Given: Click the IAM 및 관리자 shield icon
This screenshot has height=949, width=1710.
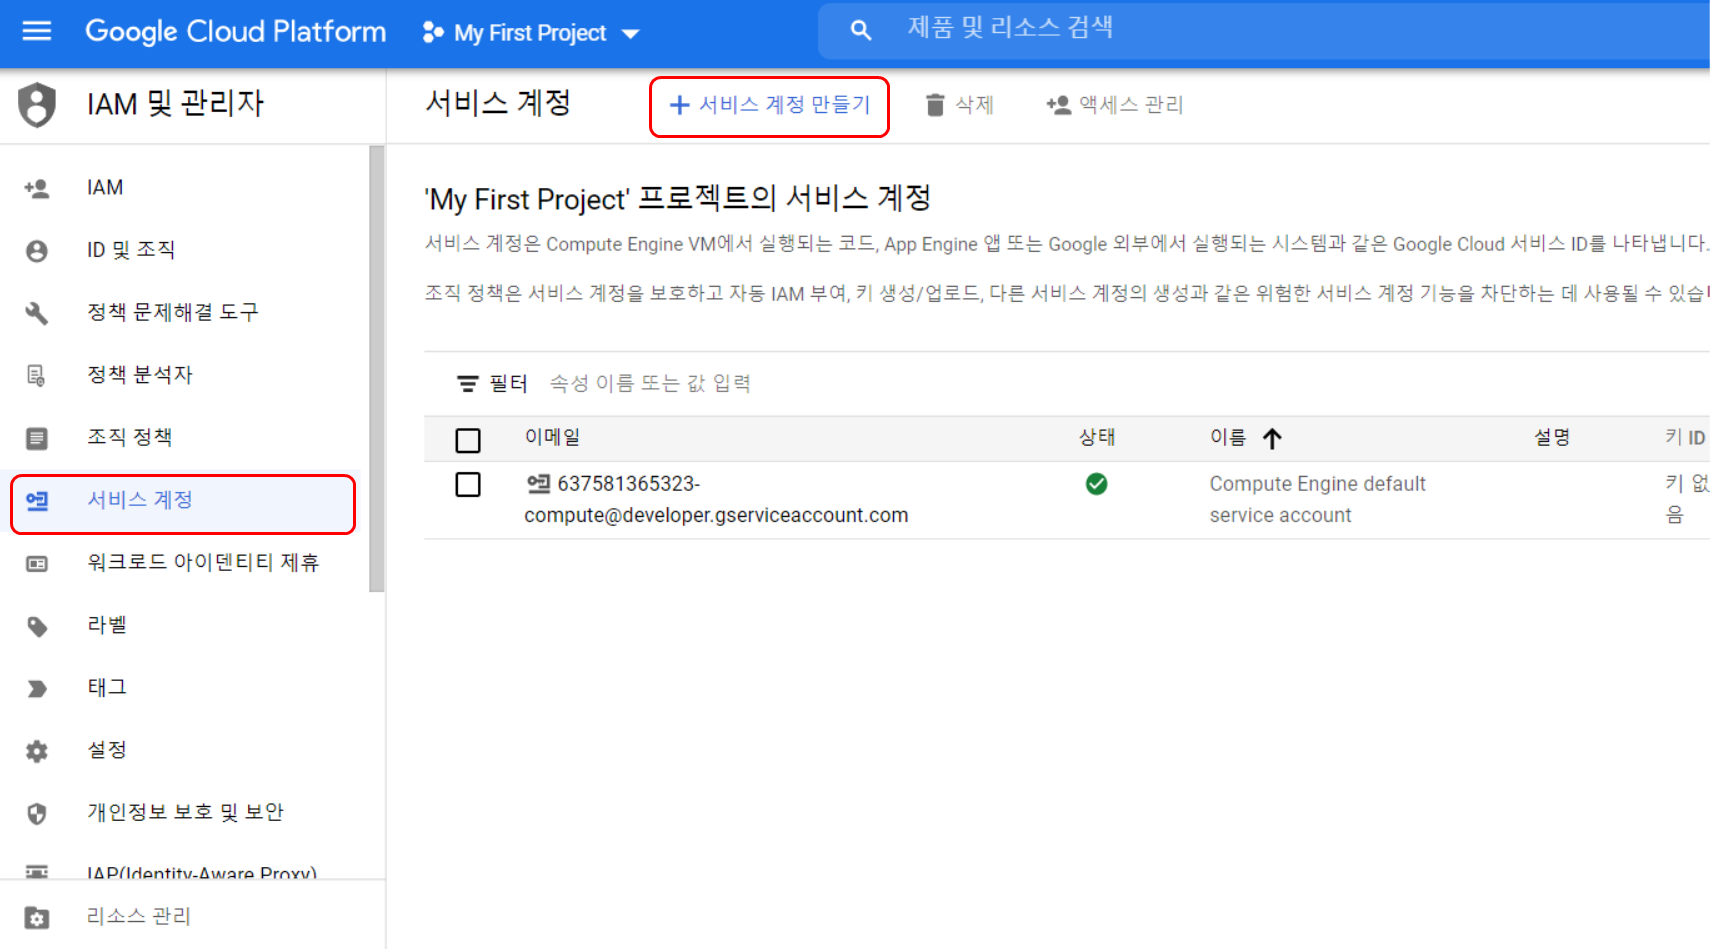Looking at the screenshot, I should coord(37,104).
